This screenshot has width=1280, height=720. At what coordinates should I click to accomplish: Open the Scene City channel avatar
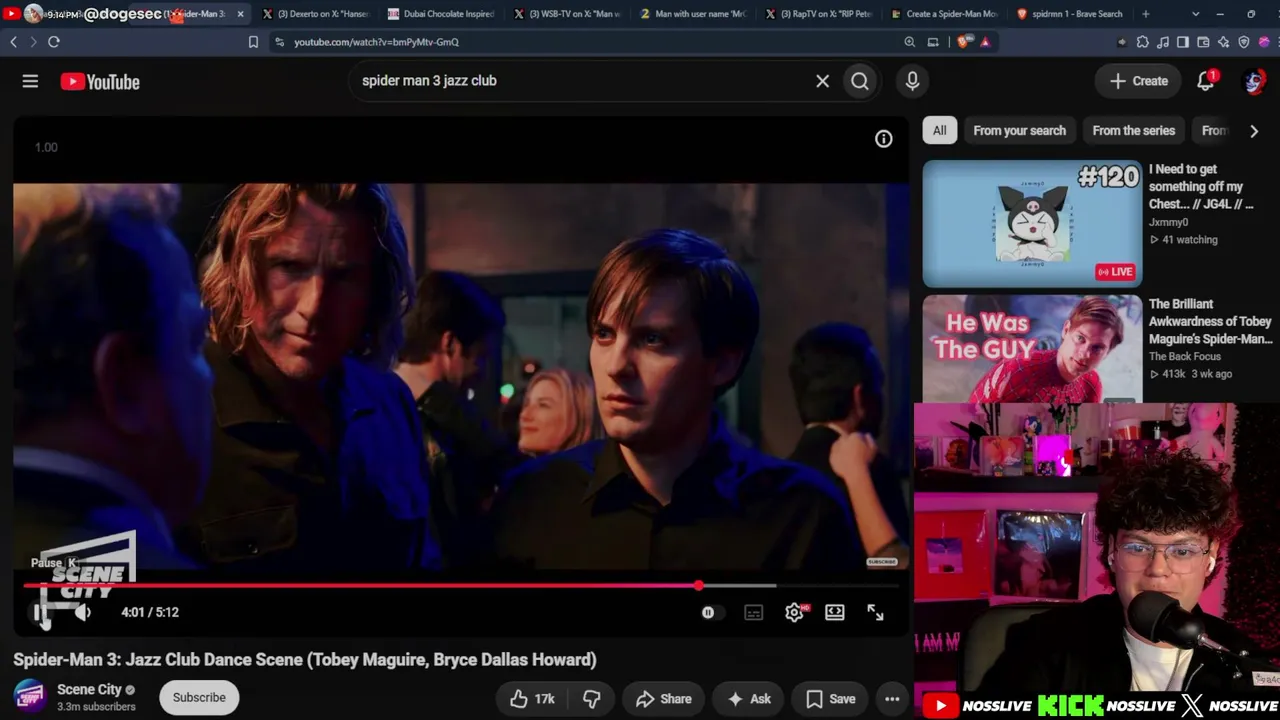coord(30,696)
